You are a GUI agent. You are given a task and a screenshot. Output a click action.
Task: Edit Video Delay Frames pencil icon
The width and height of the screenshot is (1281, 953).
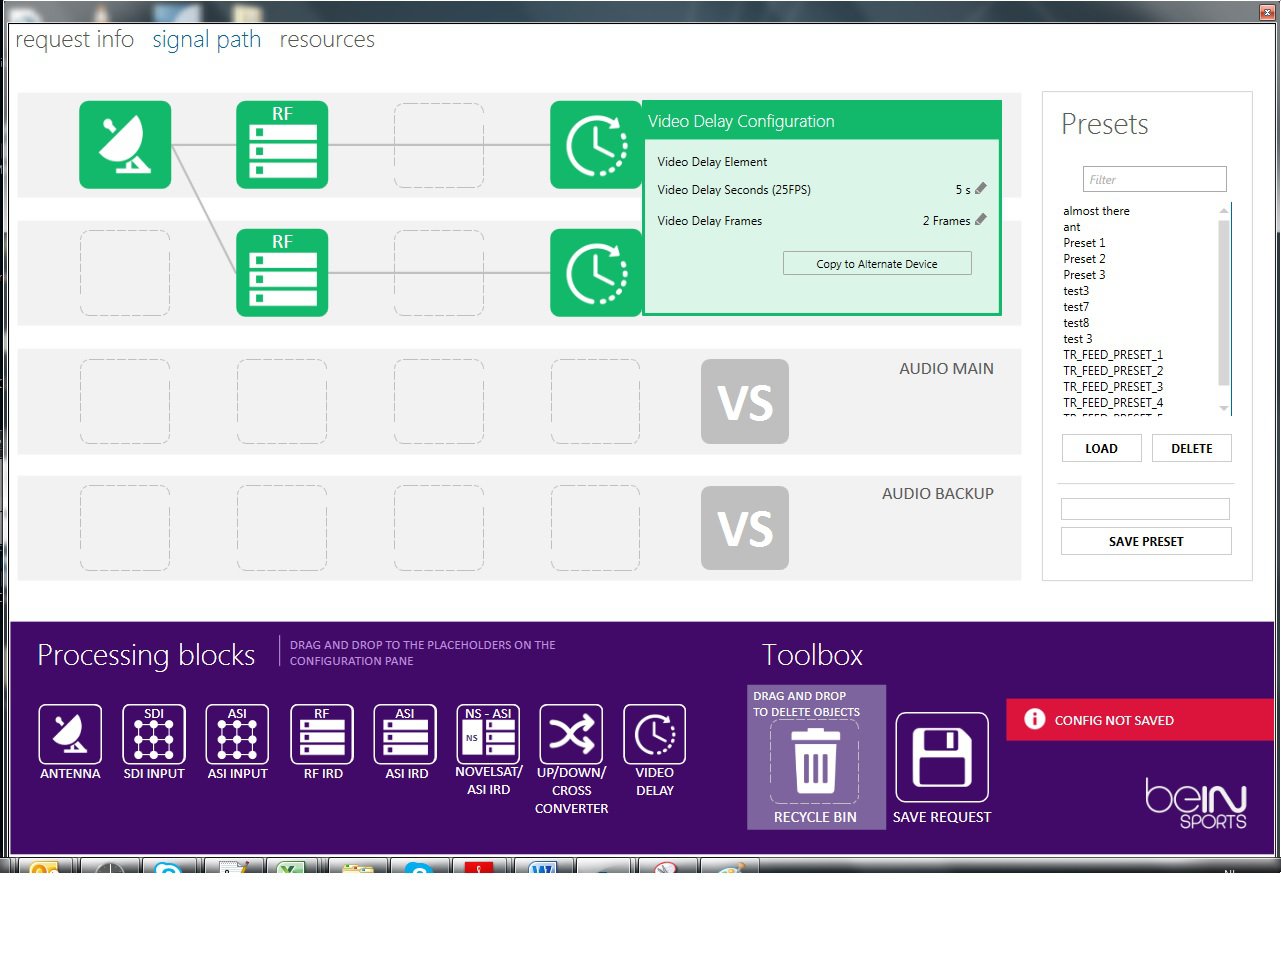(981, 220)
